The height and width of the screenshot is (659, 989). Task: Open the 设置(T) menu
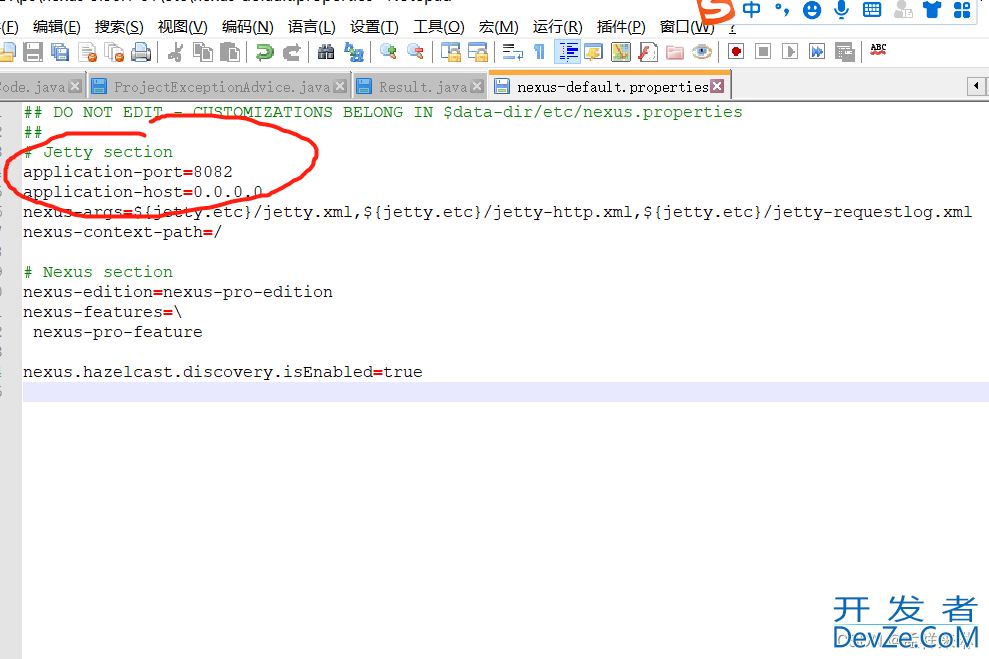pyautogui.click(x=374, y=27)
